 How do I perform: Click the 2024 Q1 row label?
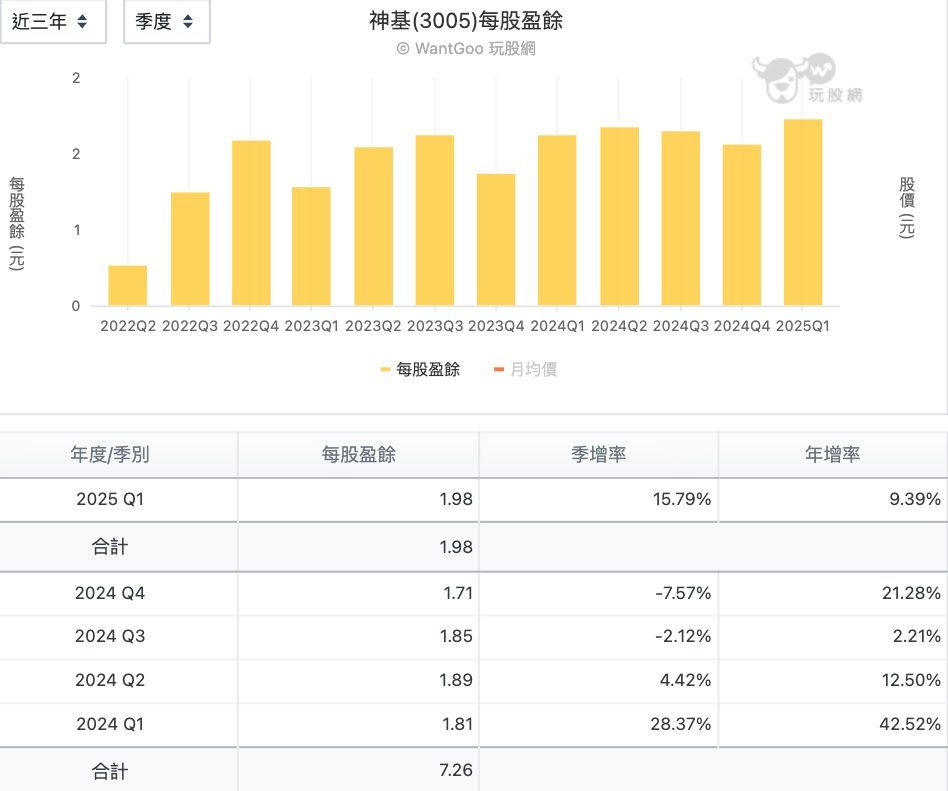coord(110,724)
